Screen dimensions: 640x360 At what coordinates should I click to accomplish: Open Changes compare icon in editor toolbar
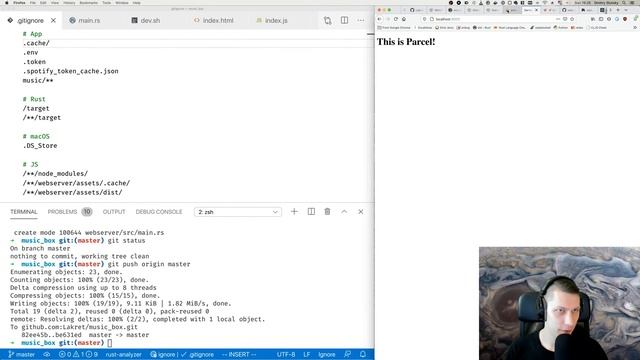(x=327, y=20)
